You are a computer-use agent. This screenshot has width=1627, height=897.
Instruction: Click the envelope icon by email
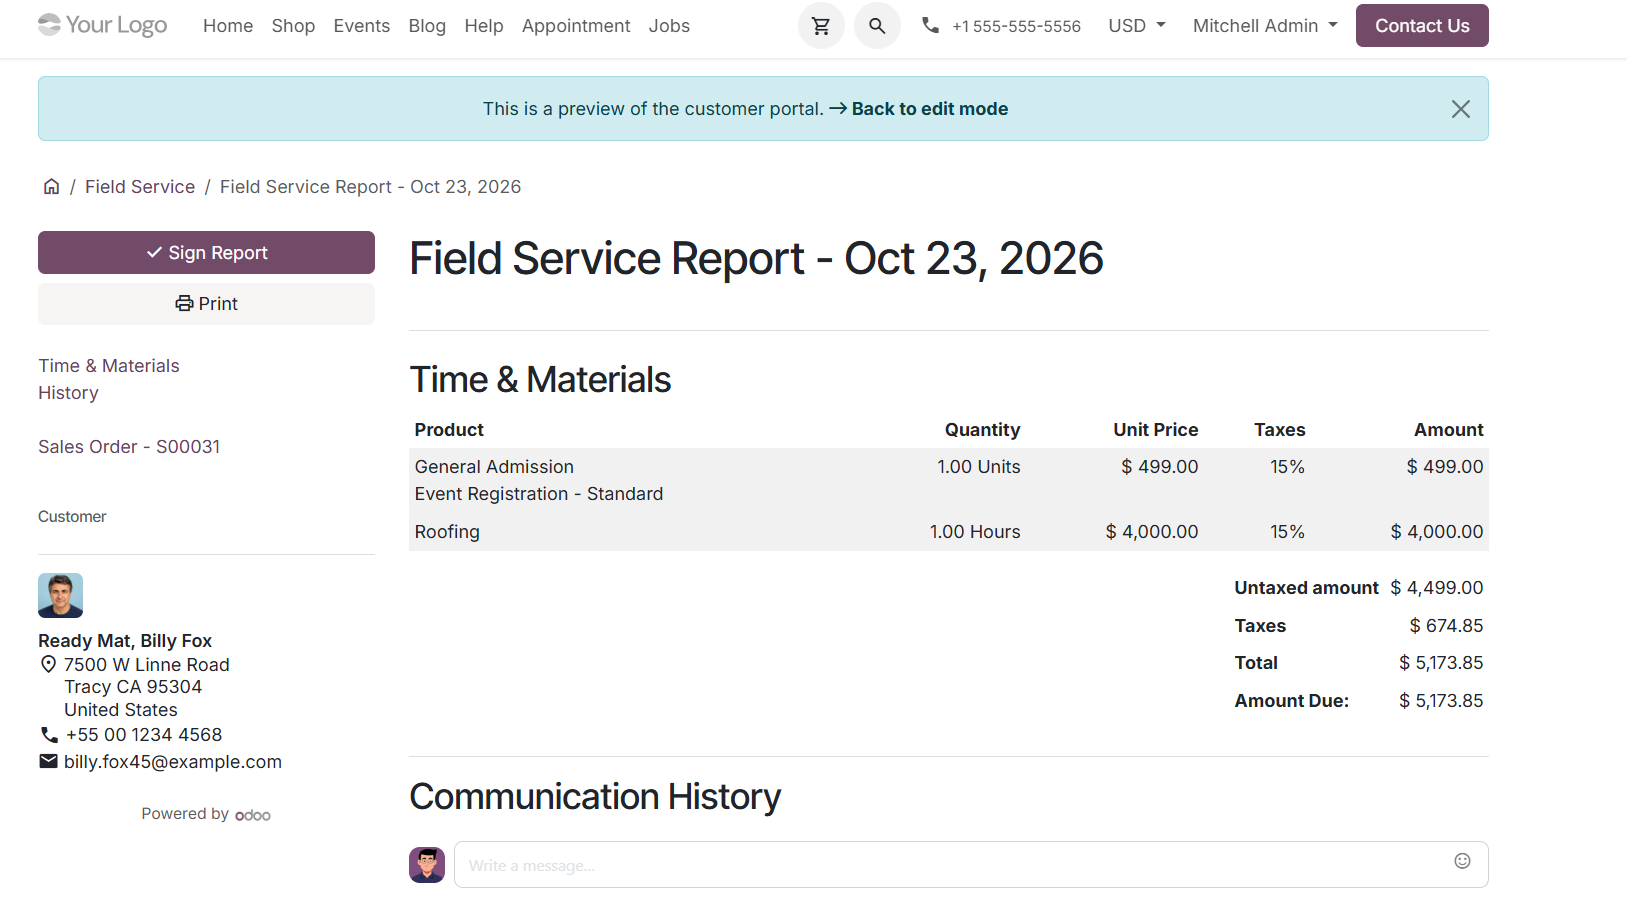click(x=48, y=761)
